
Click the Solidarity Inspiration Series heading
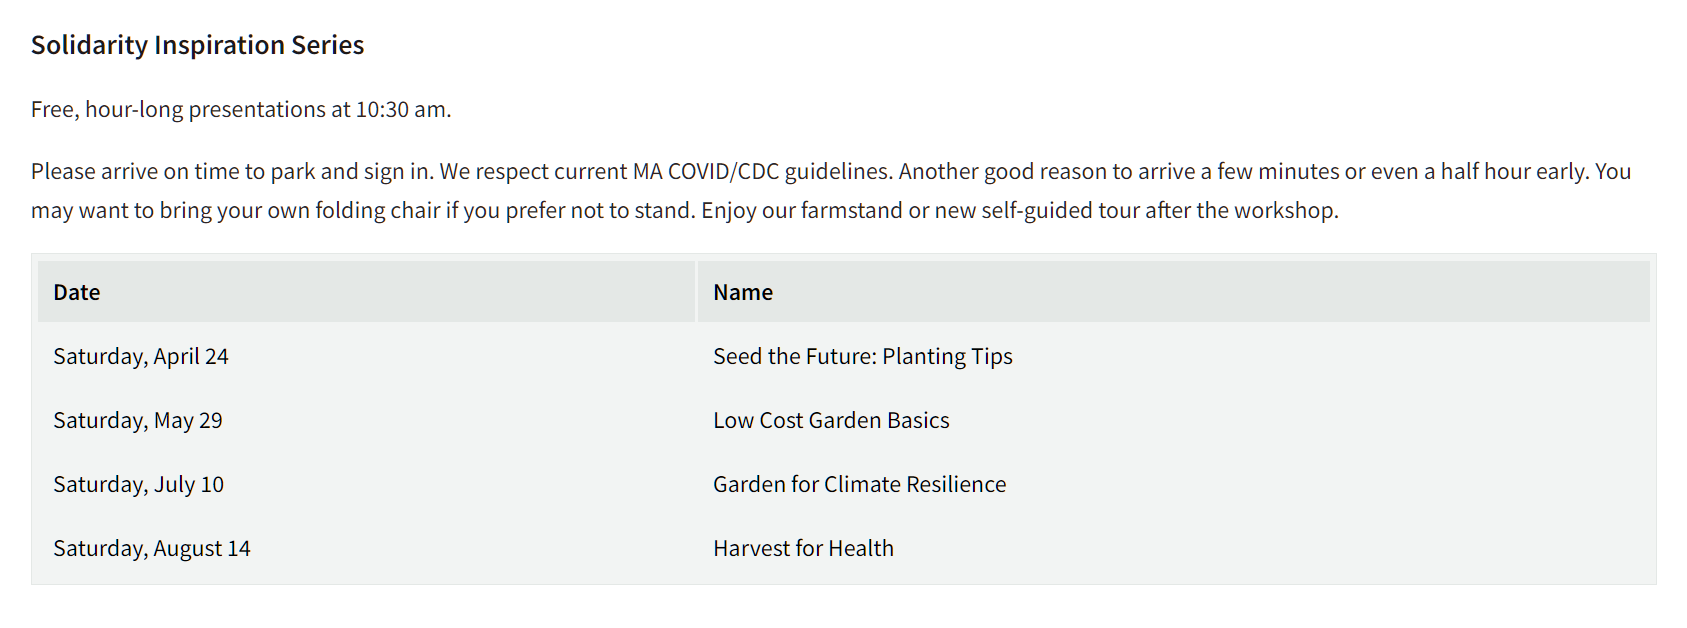point(197,45)
